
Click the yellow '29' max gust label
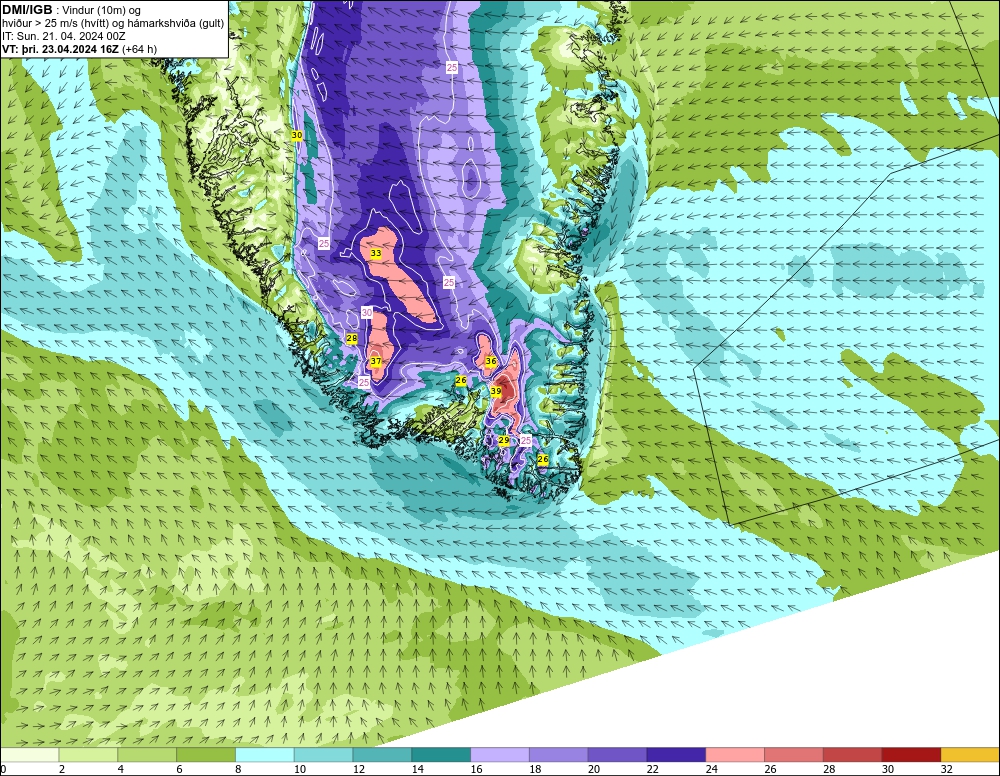503,440
